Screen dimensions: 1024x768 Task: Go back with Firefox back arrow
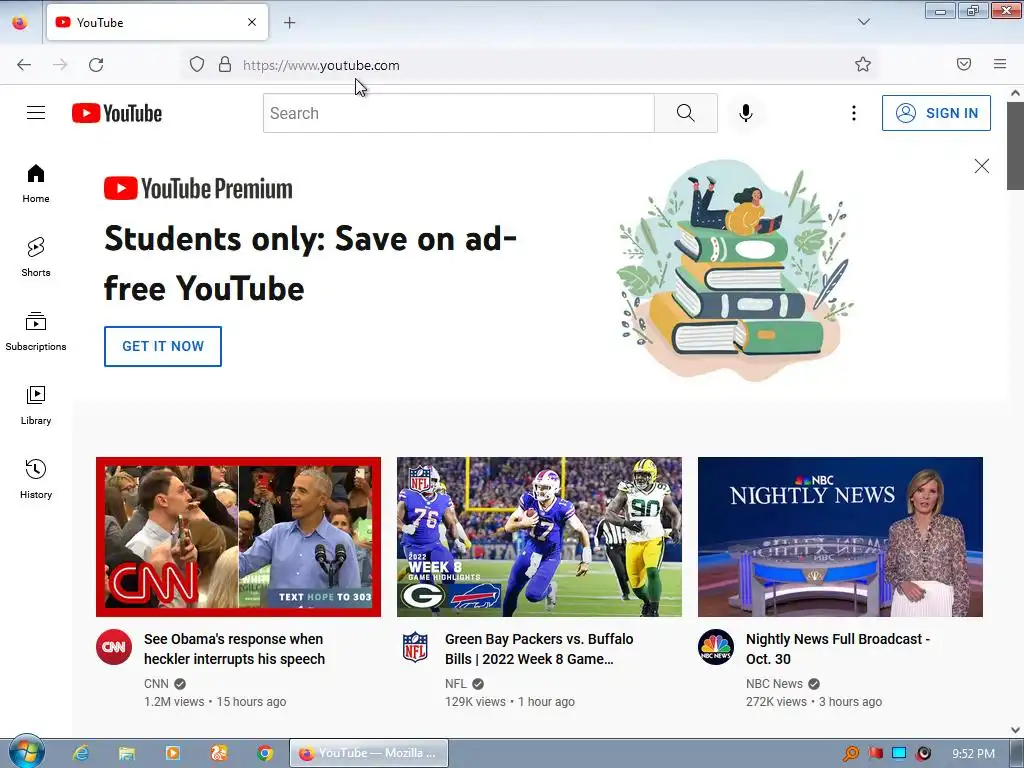[x=24, y=65]
